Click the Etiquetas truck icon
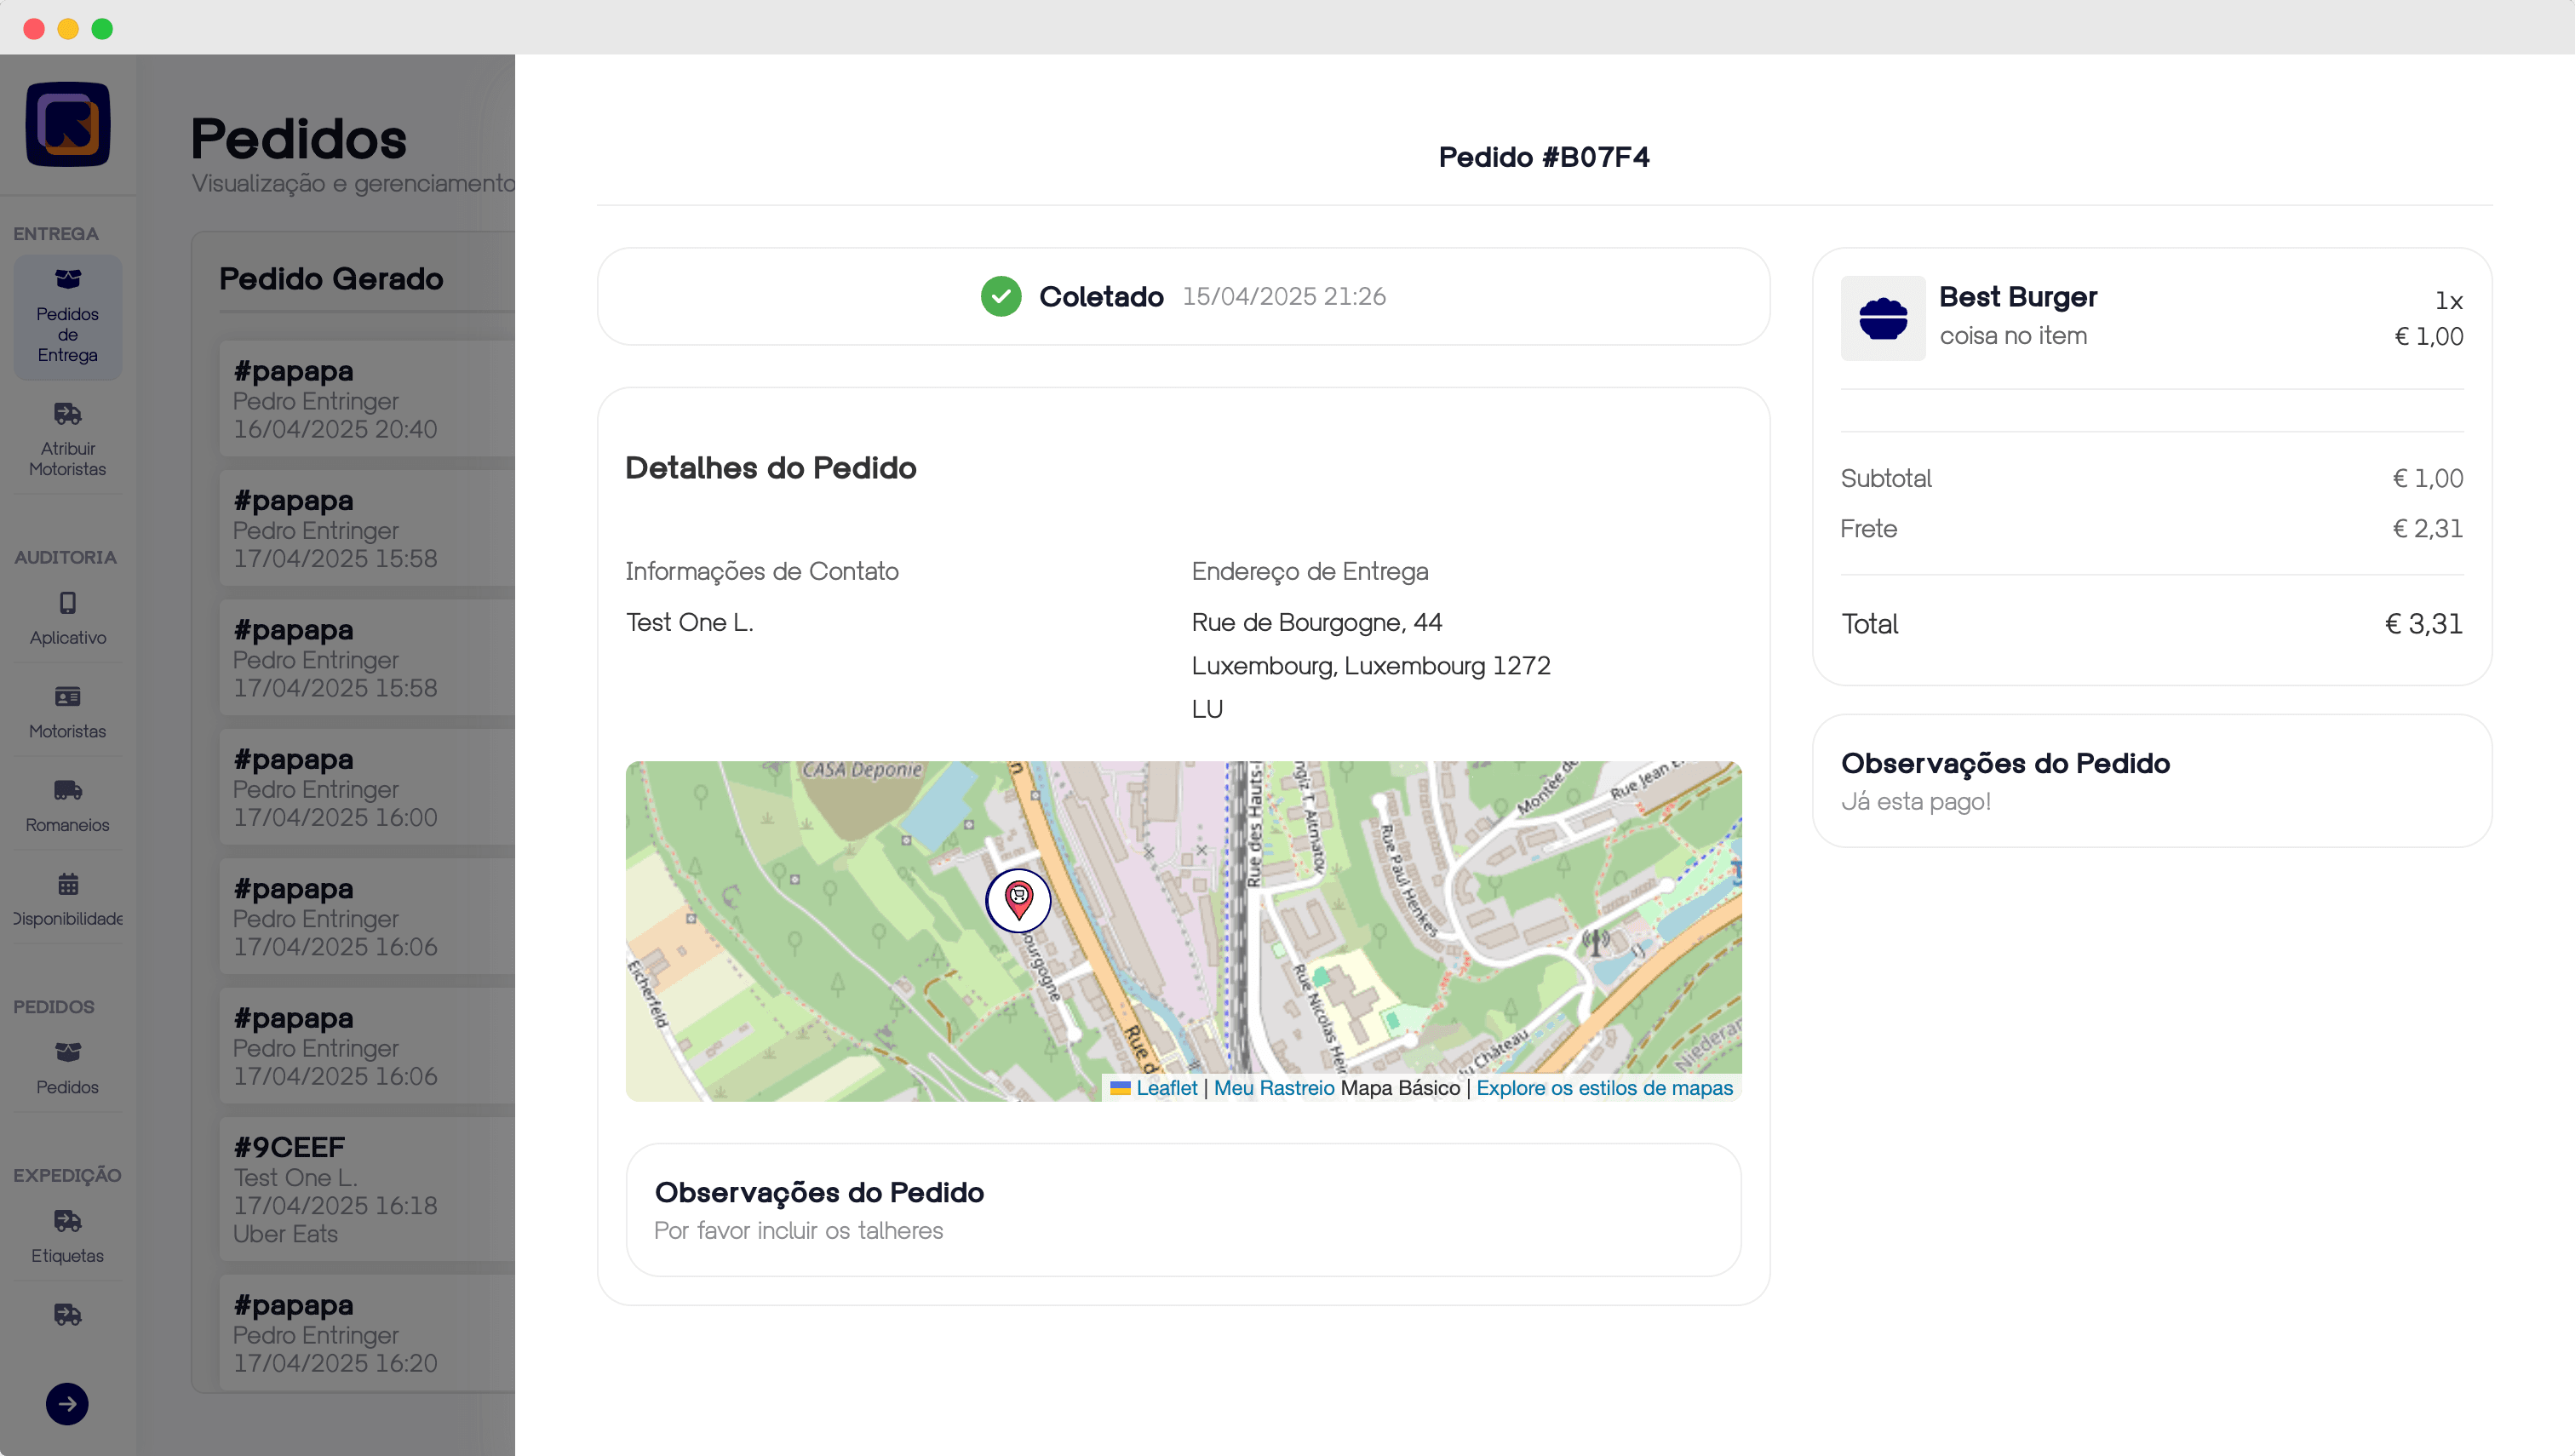Screen dimensions: 2575x1456 [68, 1221]
